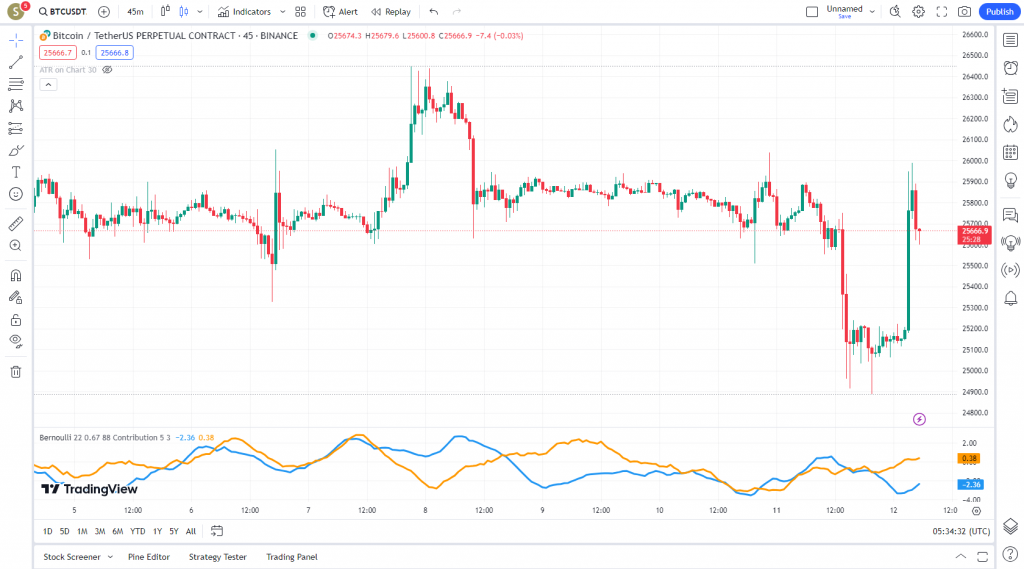Change the 45m chart interval

pyautogui.click(x=135, y=12)
